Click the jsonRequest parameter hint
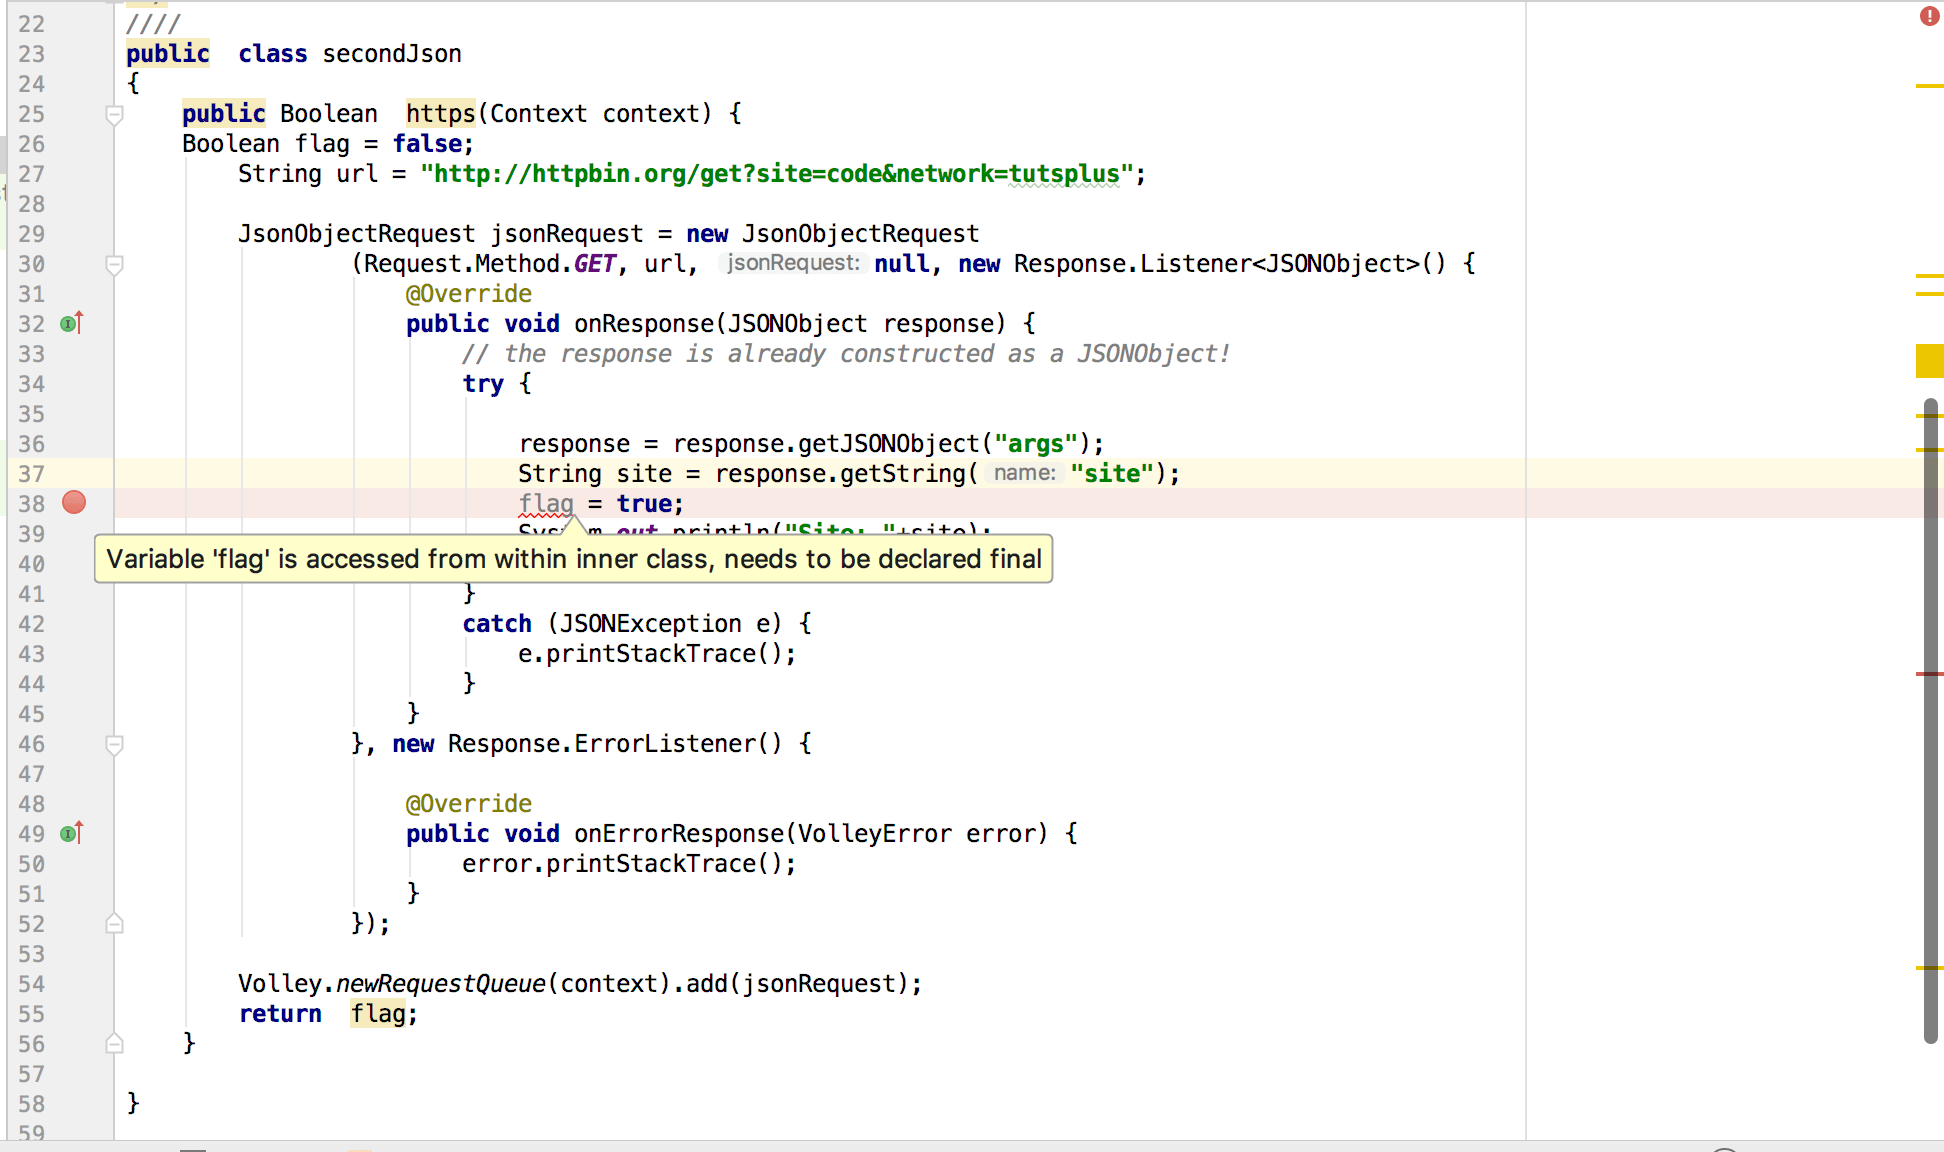This screenshot has width=1944, height=1152. click(x=792, y=263)
